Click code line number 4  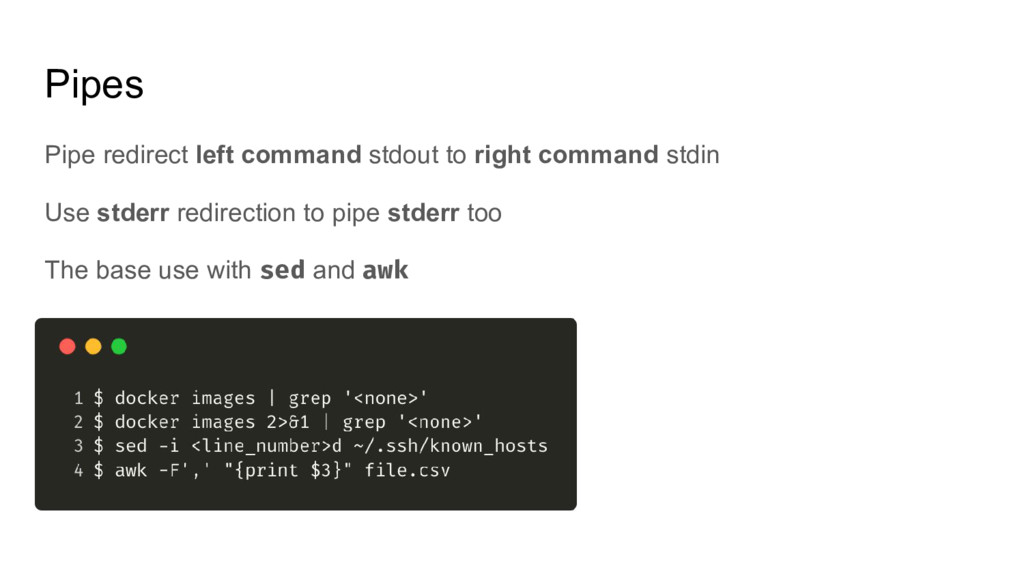pos(78,470)
